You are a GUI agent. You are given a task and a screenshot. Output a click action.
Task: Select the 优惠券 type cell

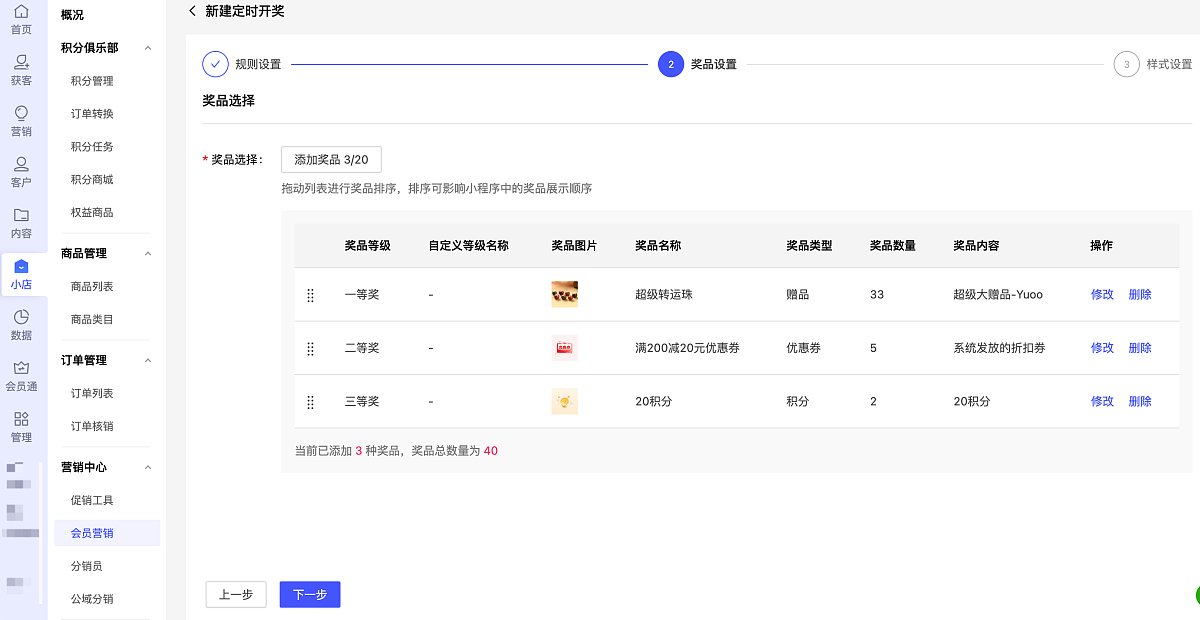point(804,348)
